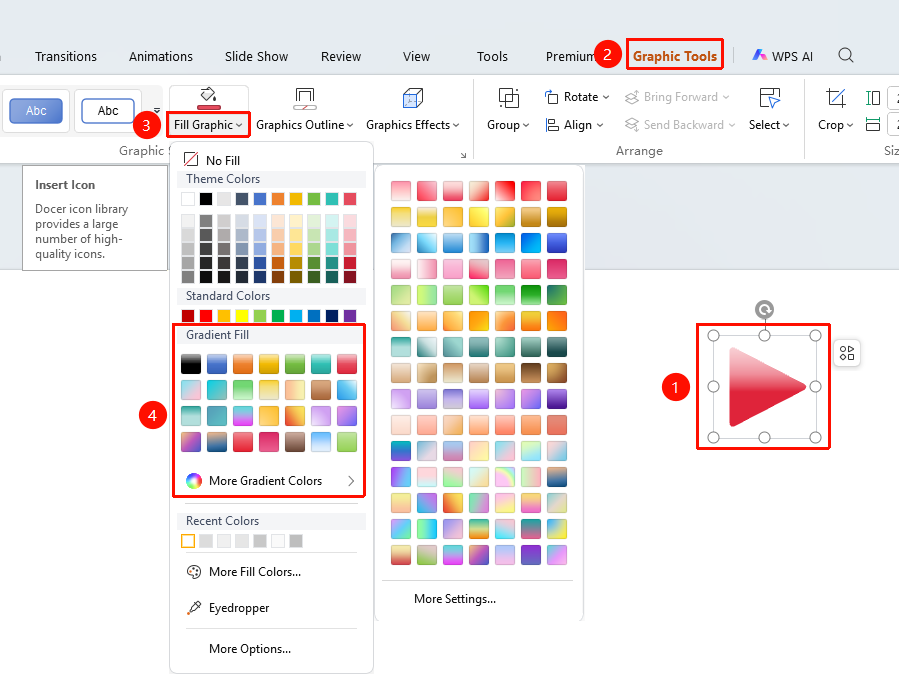The height and width of the screenshot is (690, 899).
Task: Apply the outlined Abc style
Action: (108, 111)
